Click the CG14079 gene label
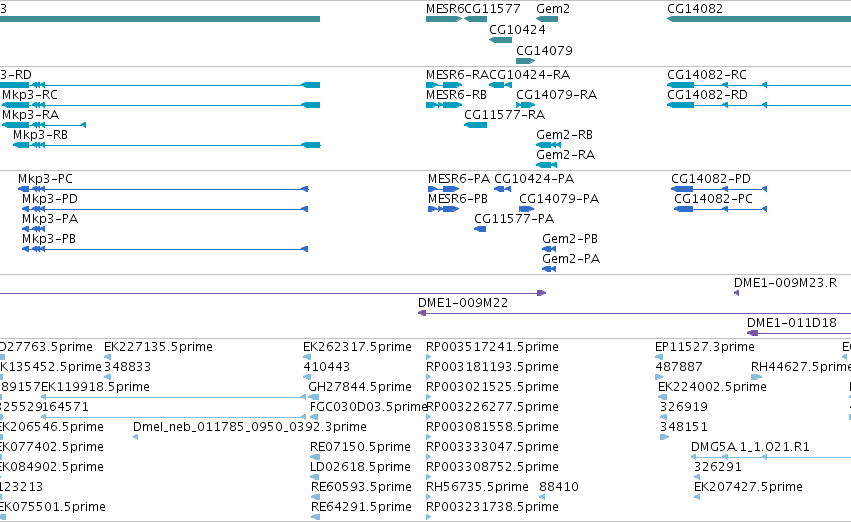Viewport: 851px width, 522px height. pos(544,50)
